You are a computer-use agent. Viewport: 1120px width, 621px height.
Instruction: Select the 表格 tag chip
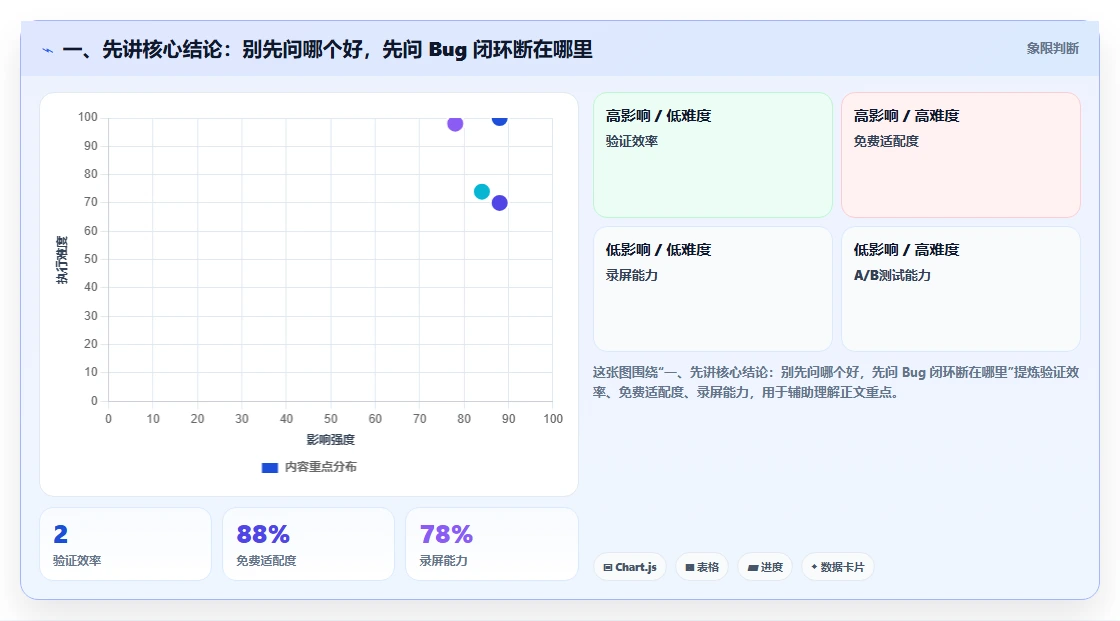click(702, 567)
